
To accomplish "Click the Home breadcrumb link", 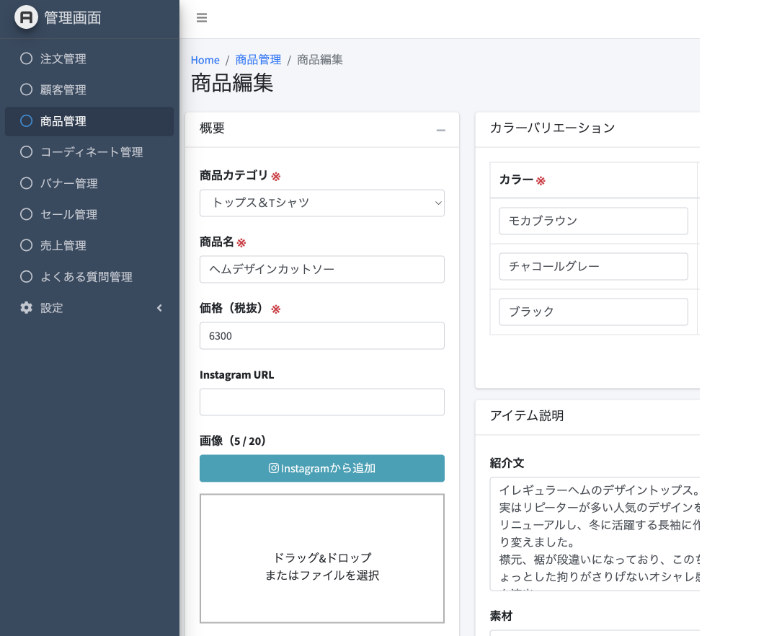I will tap(205, 60).
